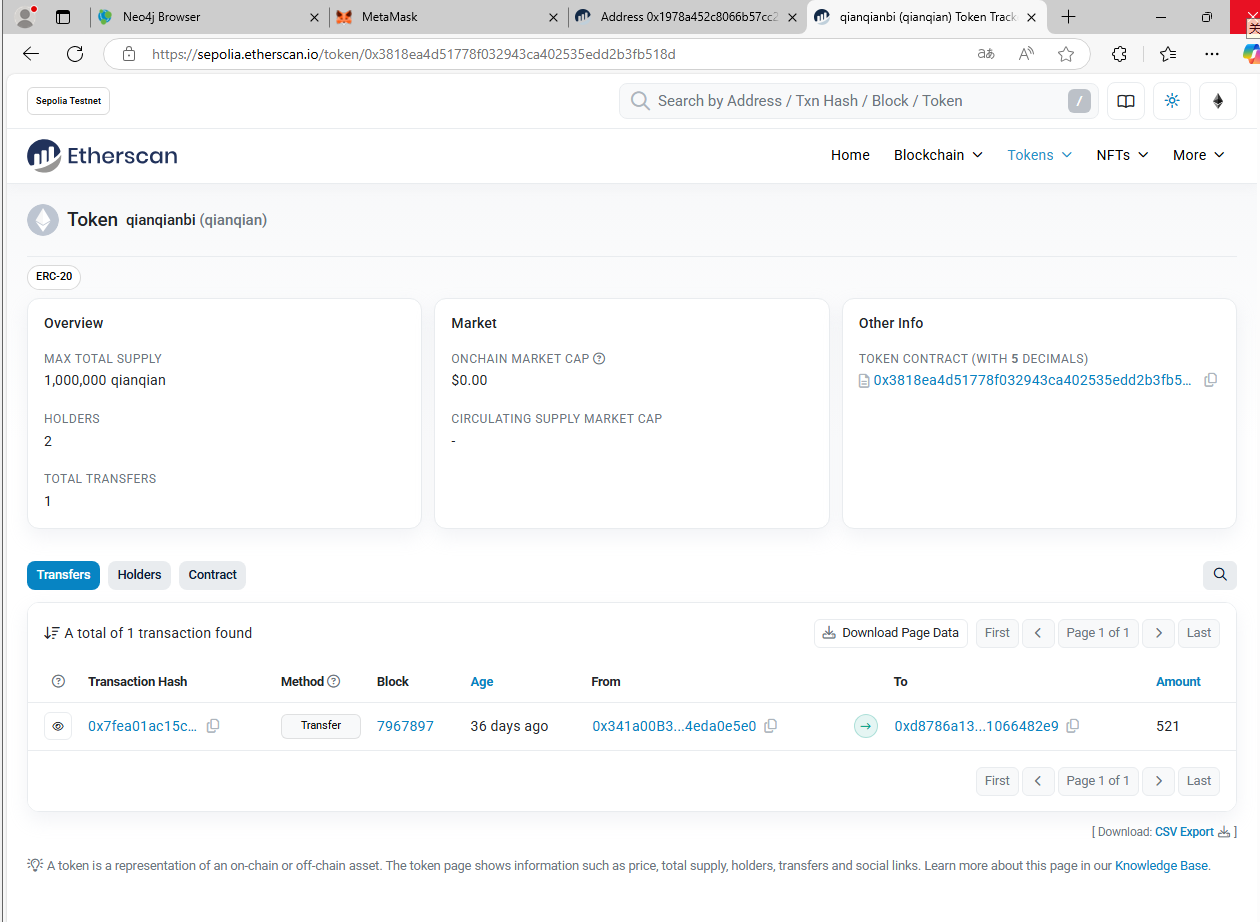This screenshot has height=922, width=1260.
Task: Open the Knowledge Base link
Action: click(x=1161, y=866)
